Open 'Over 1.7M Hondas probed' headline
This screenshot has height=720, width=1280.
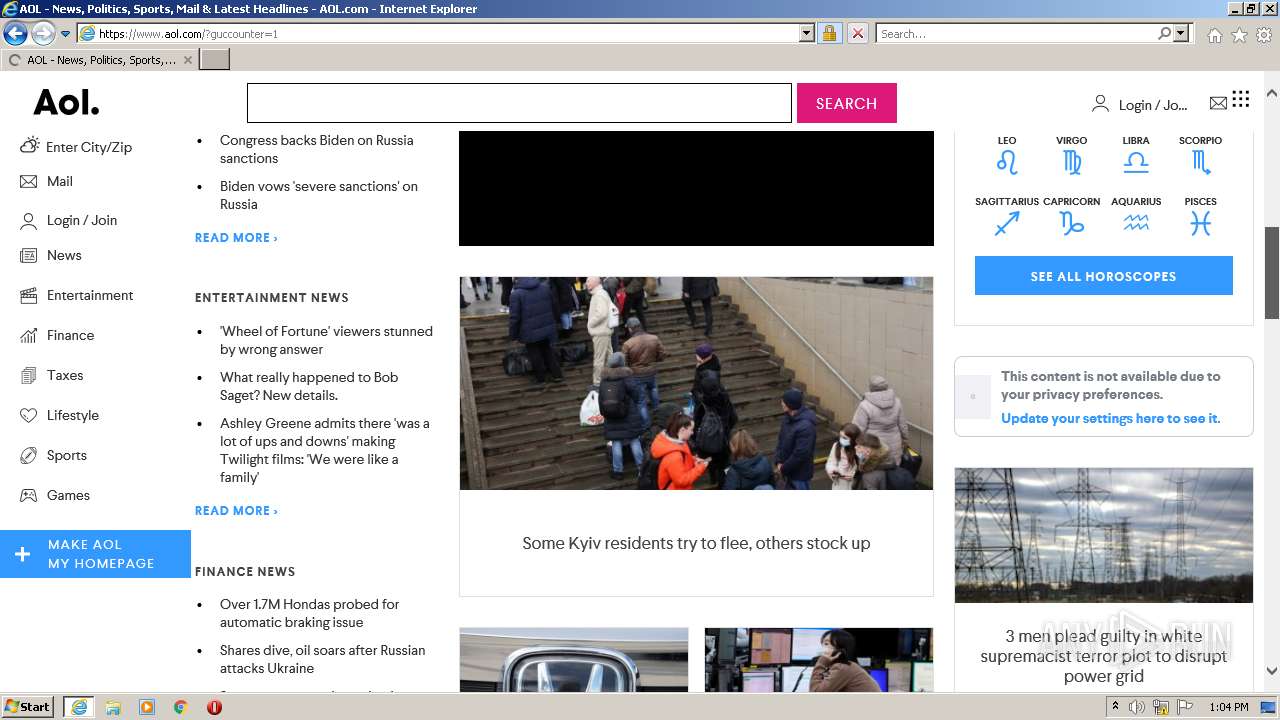[x=309, y=613]
